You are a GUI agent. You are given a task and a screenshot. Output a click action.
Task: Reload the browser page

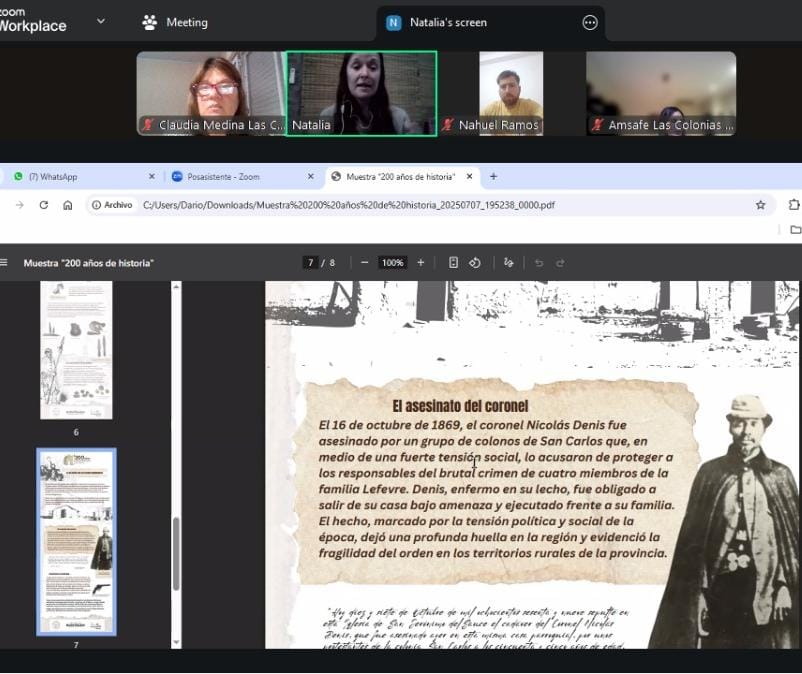click(x=43, y=205)
